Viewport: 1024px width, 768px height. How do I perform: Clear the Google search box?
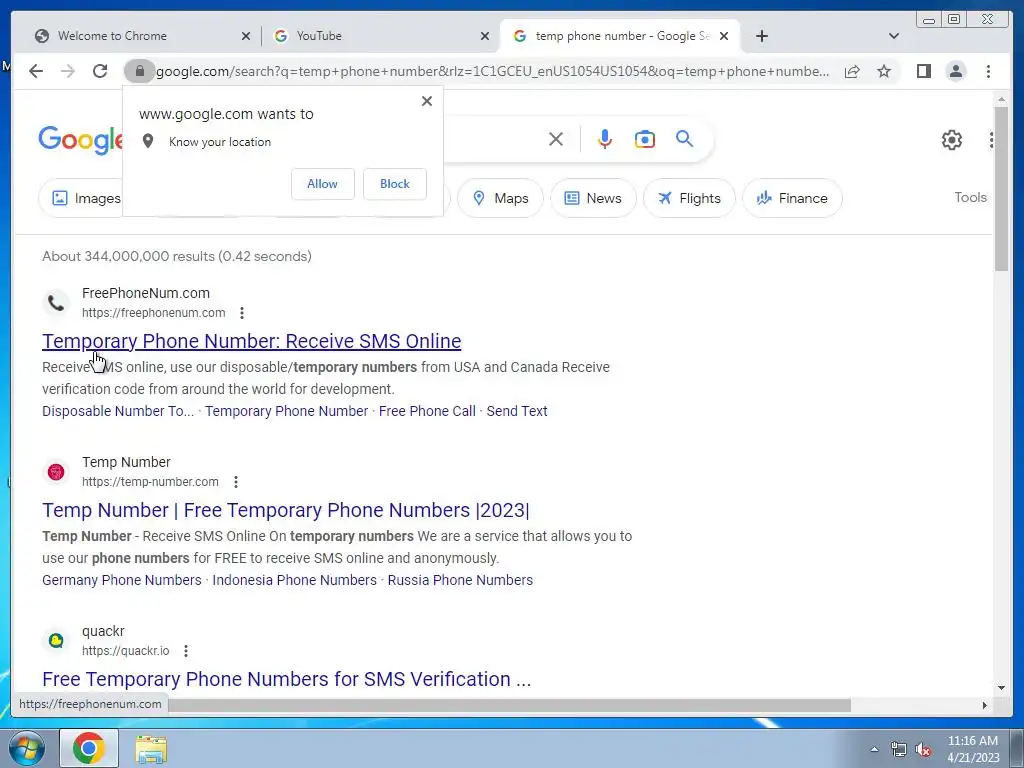(x=556, y=139)
